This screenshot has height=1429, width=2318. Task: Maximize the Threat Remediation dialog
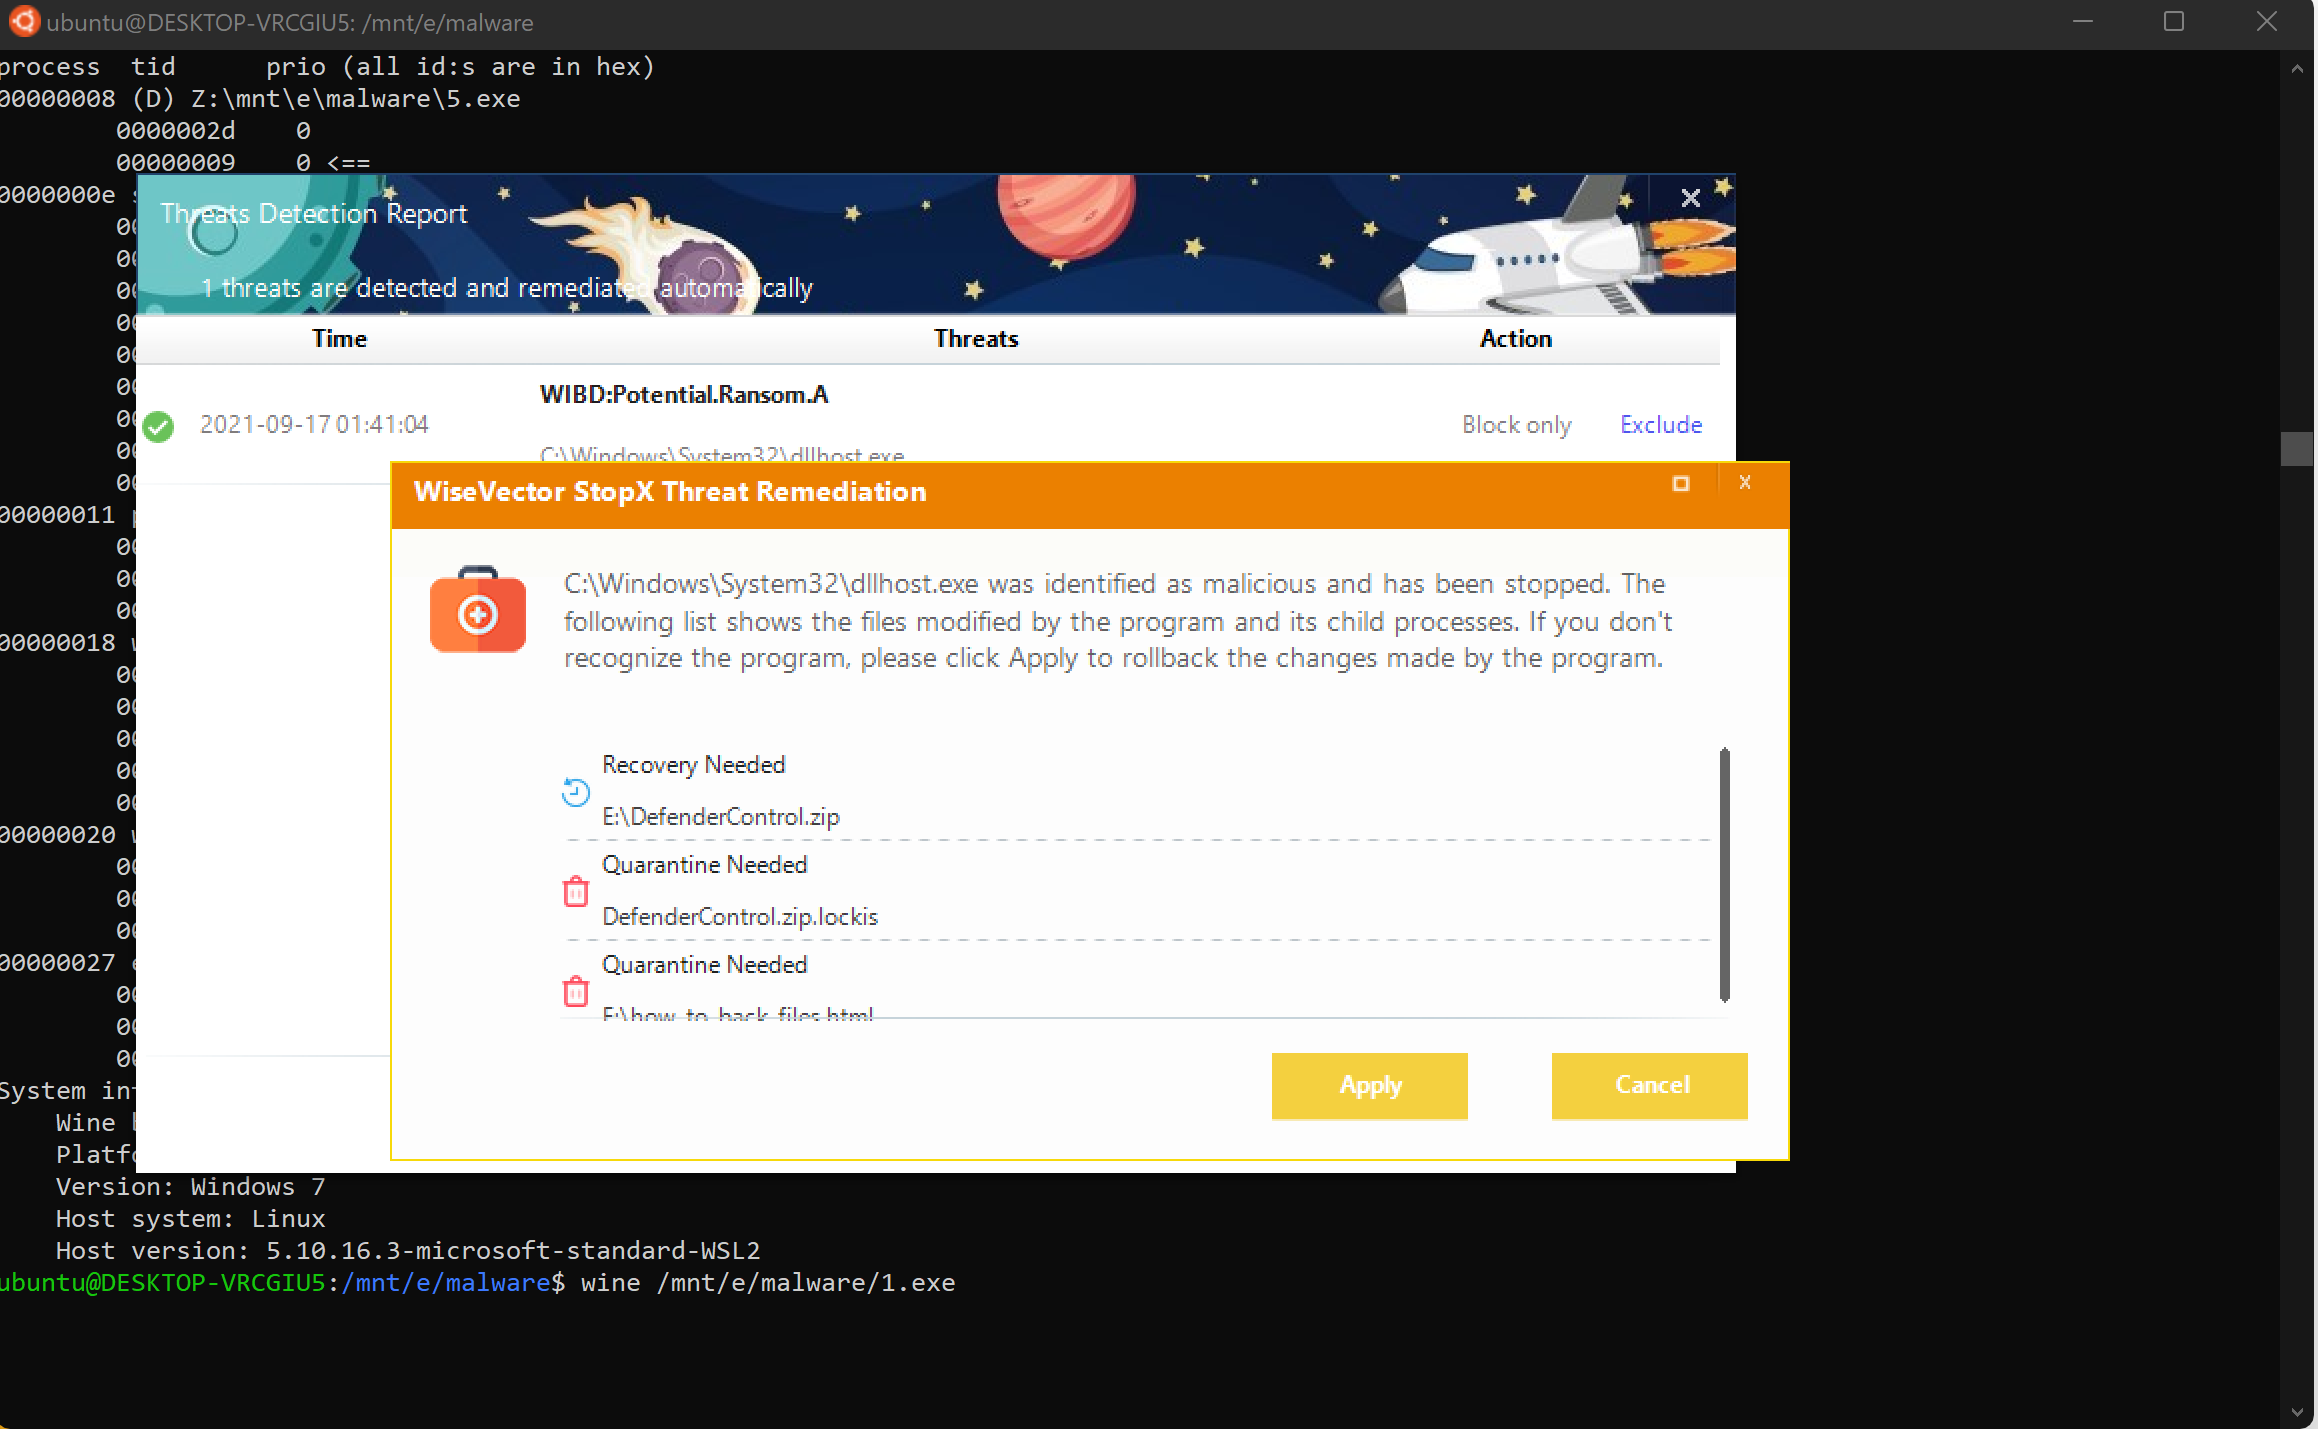pos(1681,484)
